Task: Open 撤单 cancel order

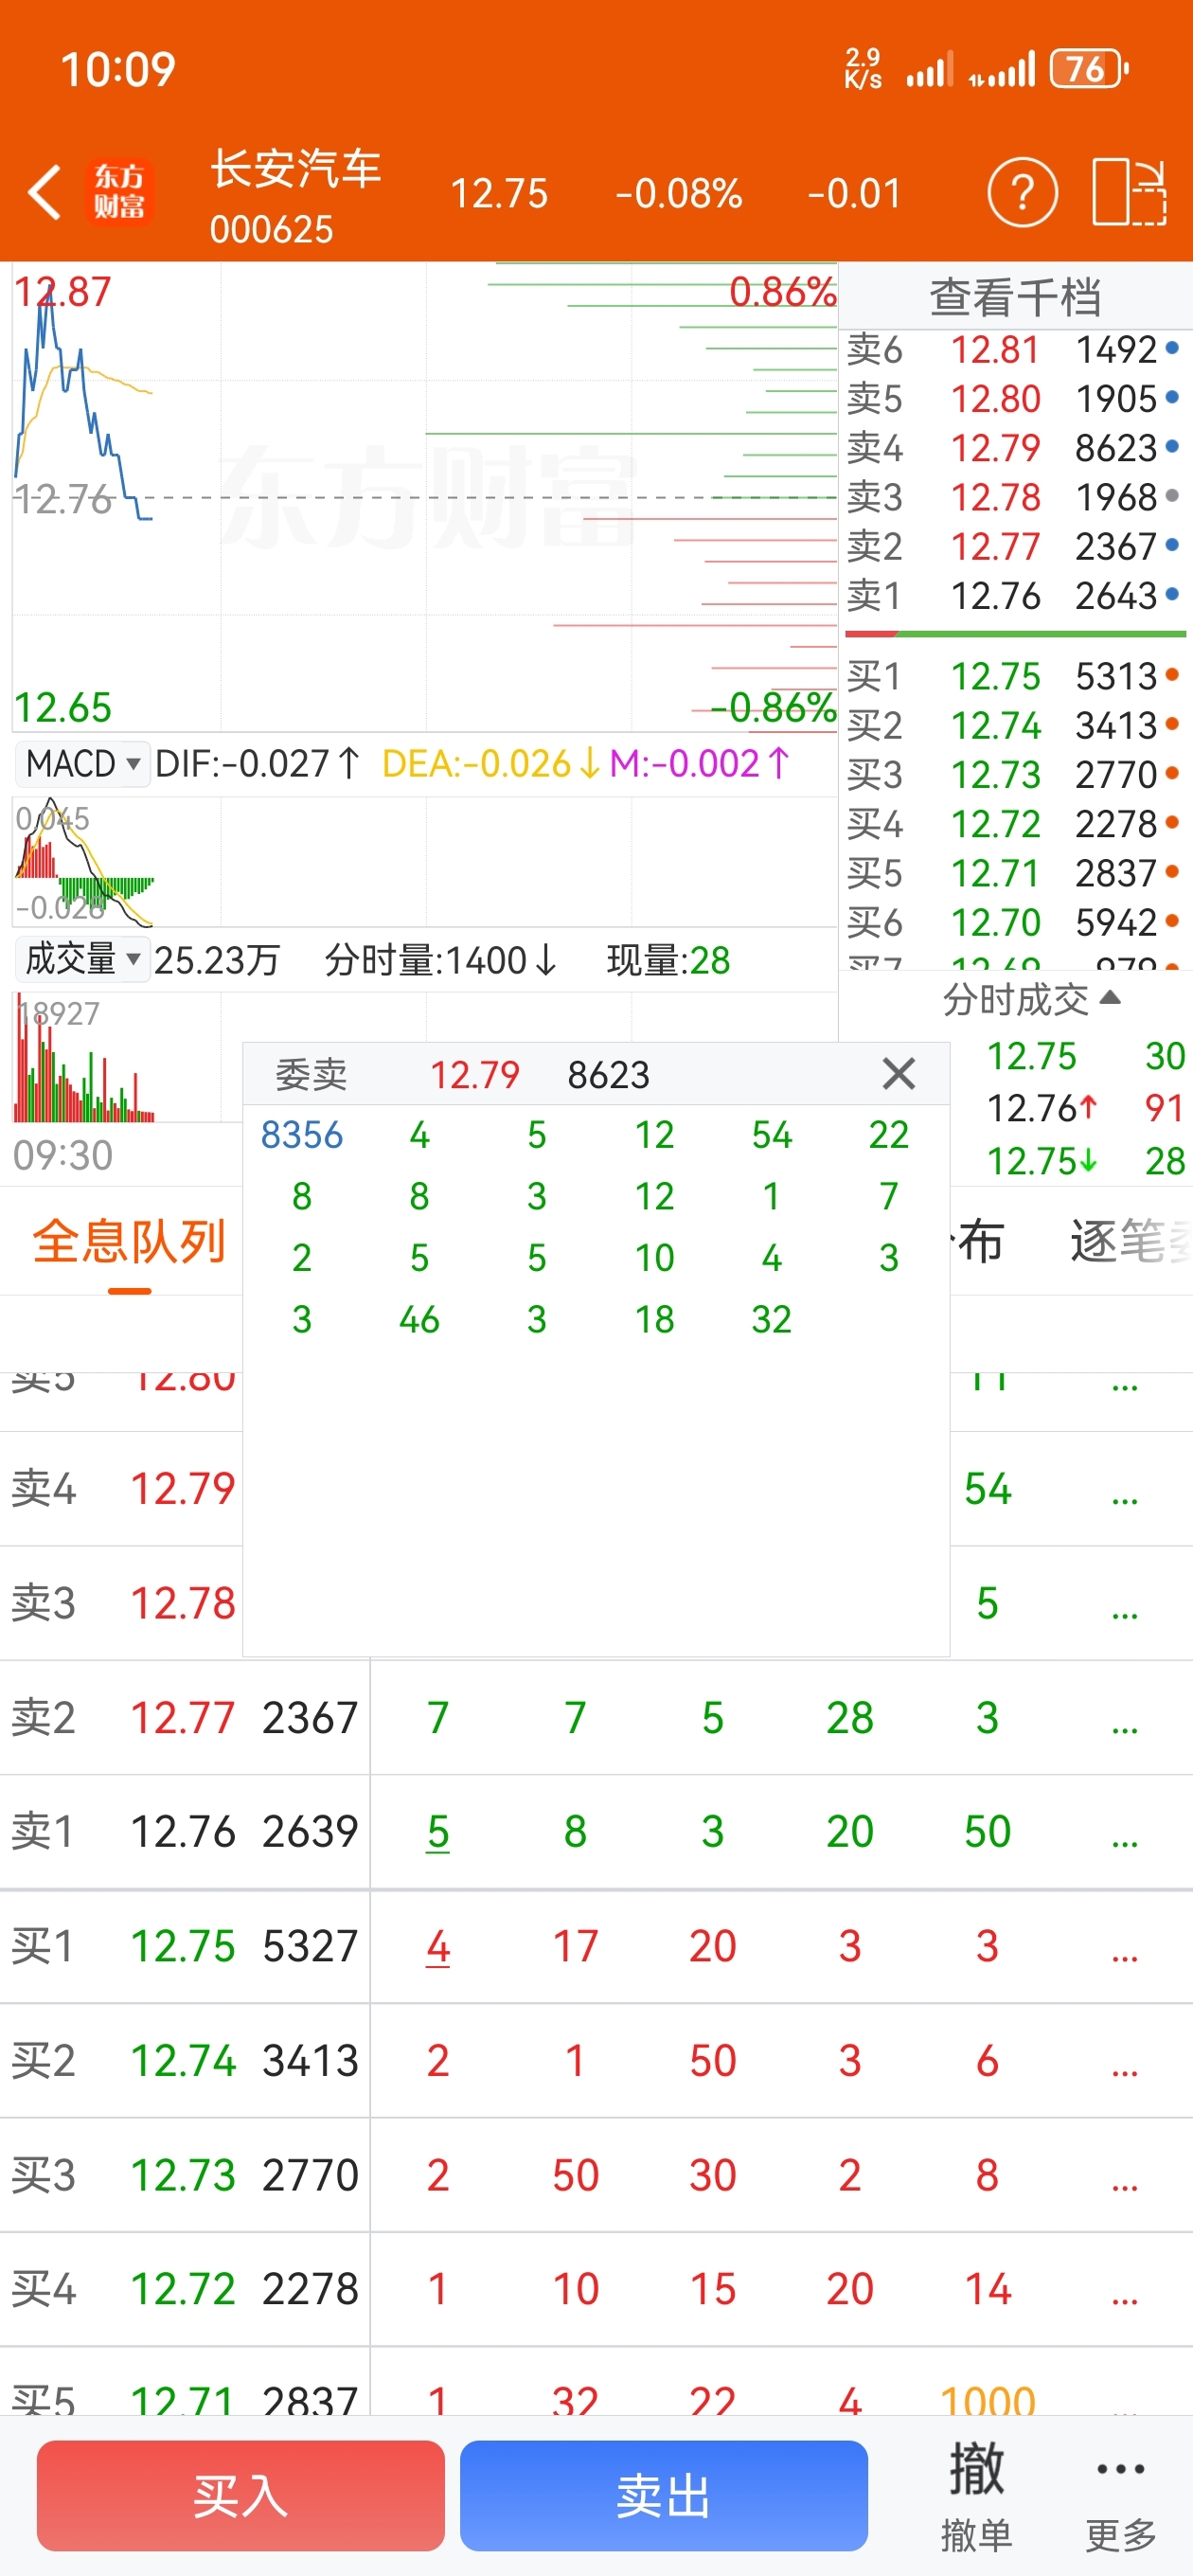Action: click(x=976, y=2496)
